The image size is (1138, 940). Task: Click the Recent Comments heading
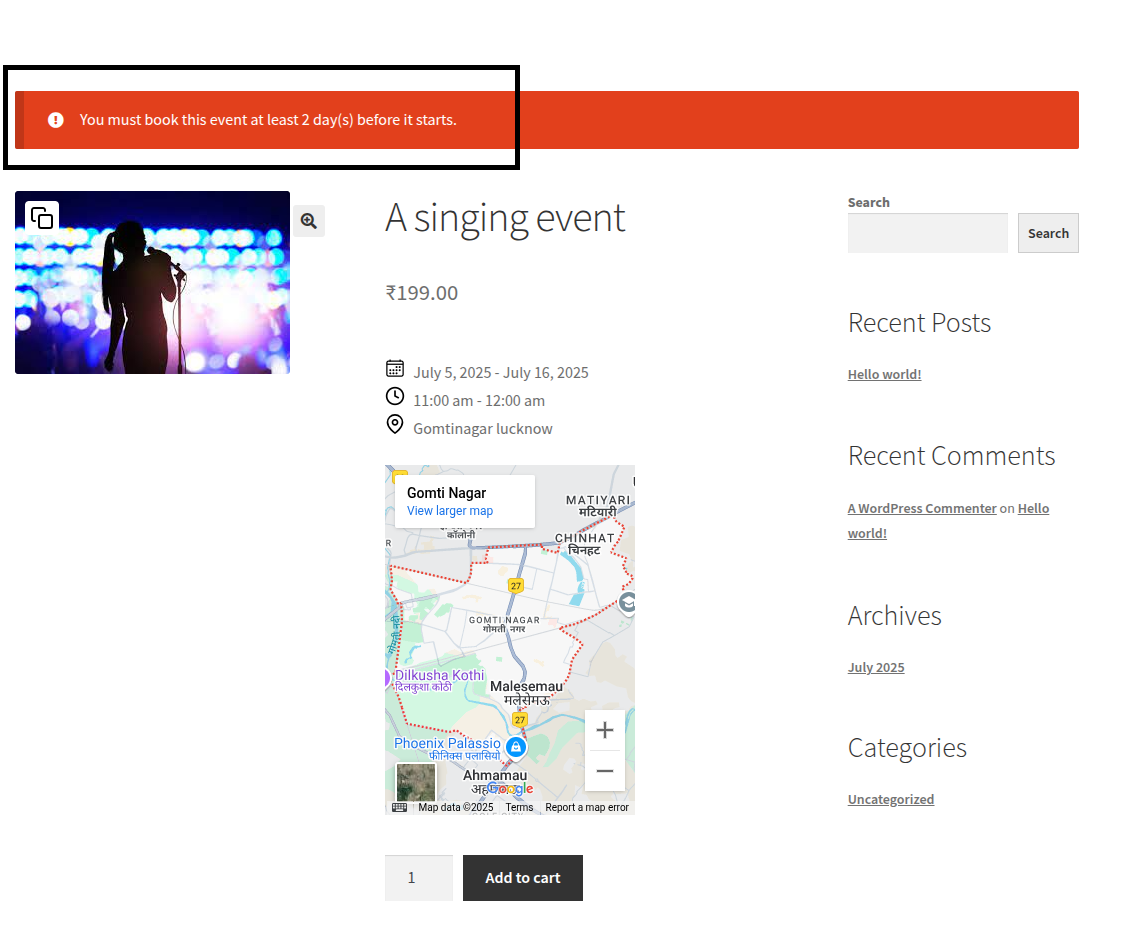[x=951, y=456]
